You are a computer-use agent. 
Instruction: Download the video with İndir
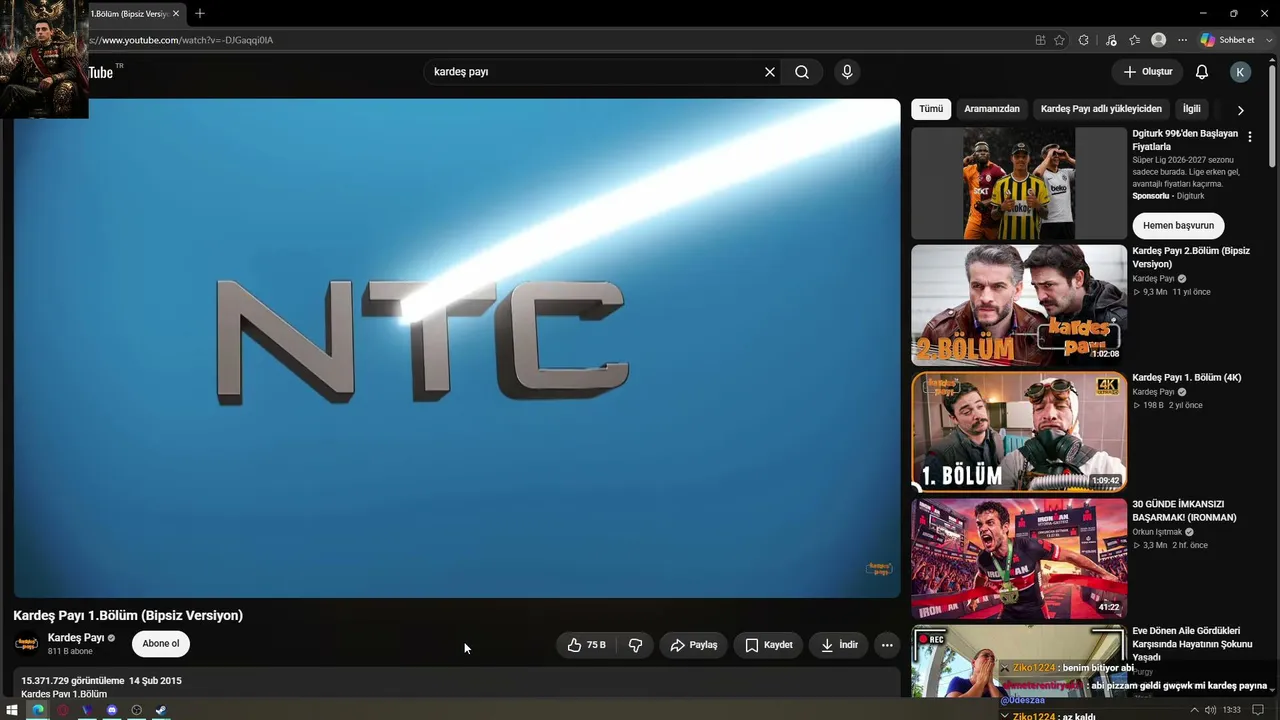[x=839, y=645]
